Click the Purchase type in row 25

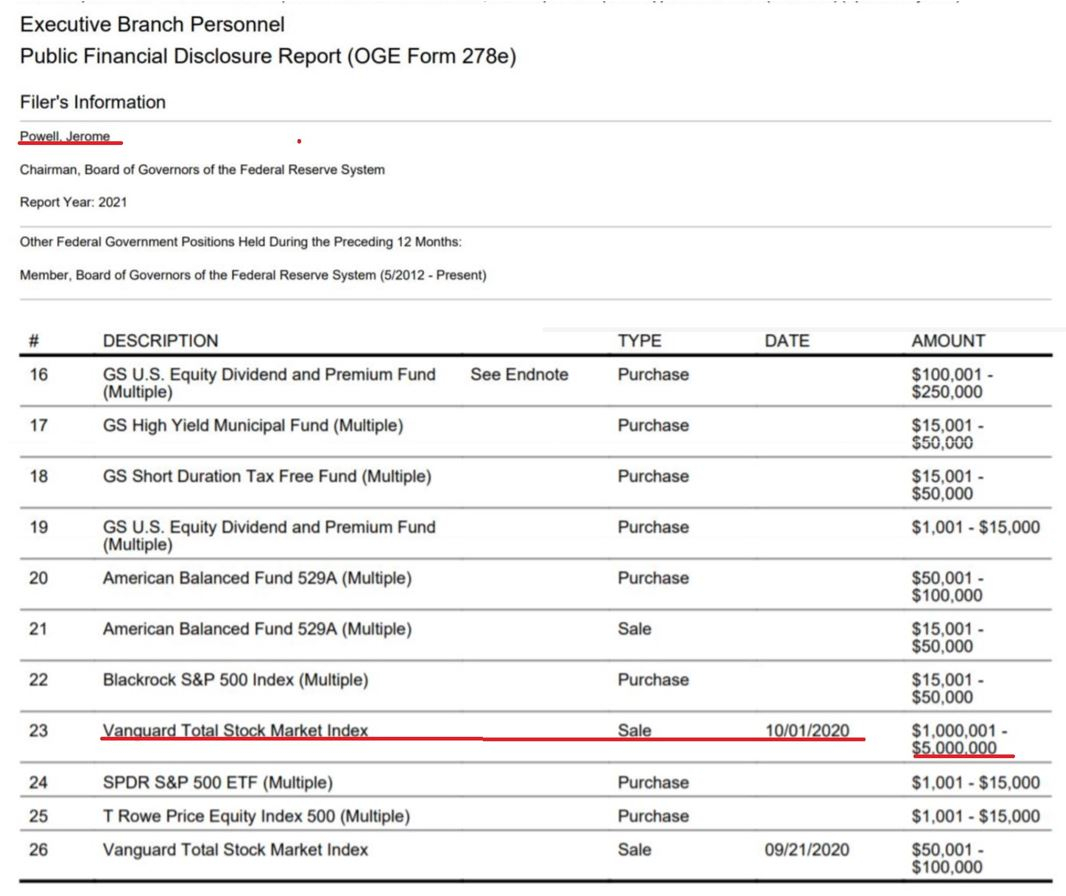tap(653, 816)
